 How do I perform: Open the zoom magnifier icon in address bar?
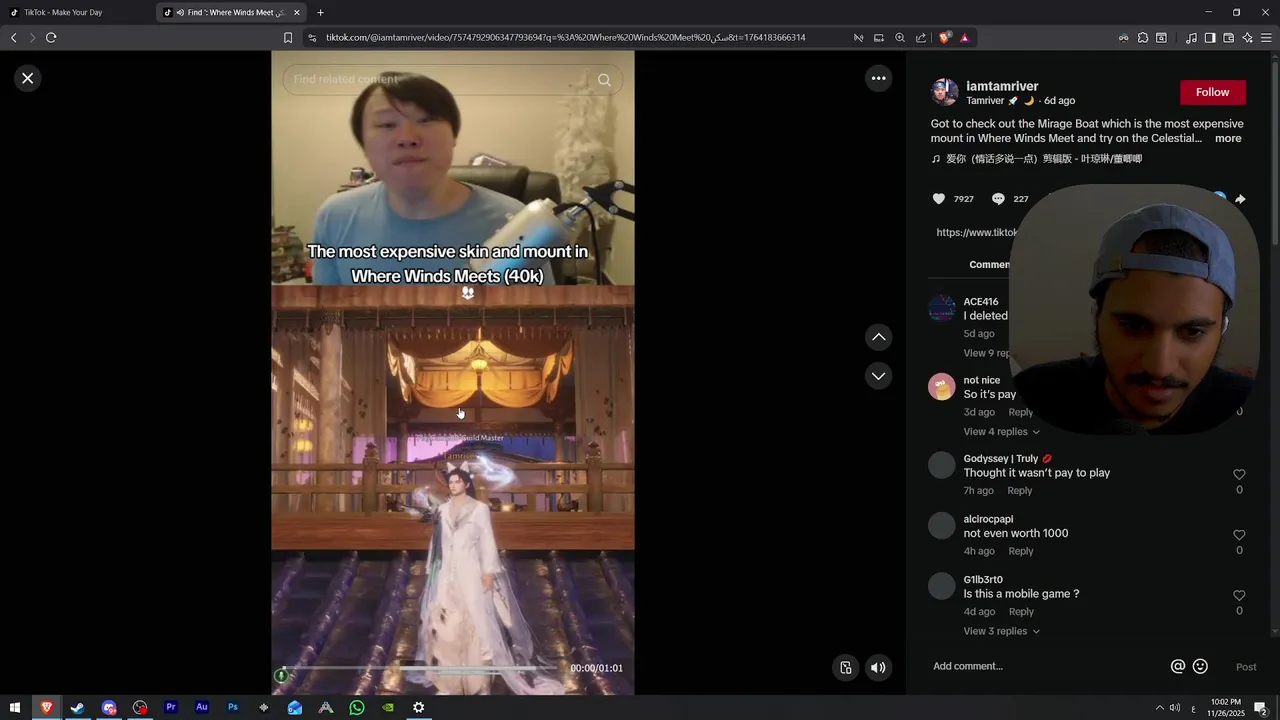(900, 37)
